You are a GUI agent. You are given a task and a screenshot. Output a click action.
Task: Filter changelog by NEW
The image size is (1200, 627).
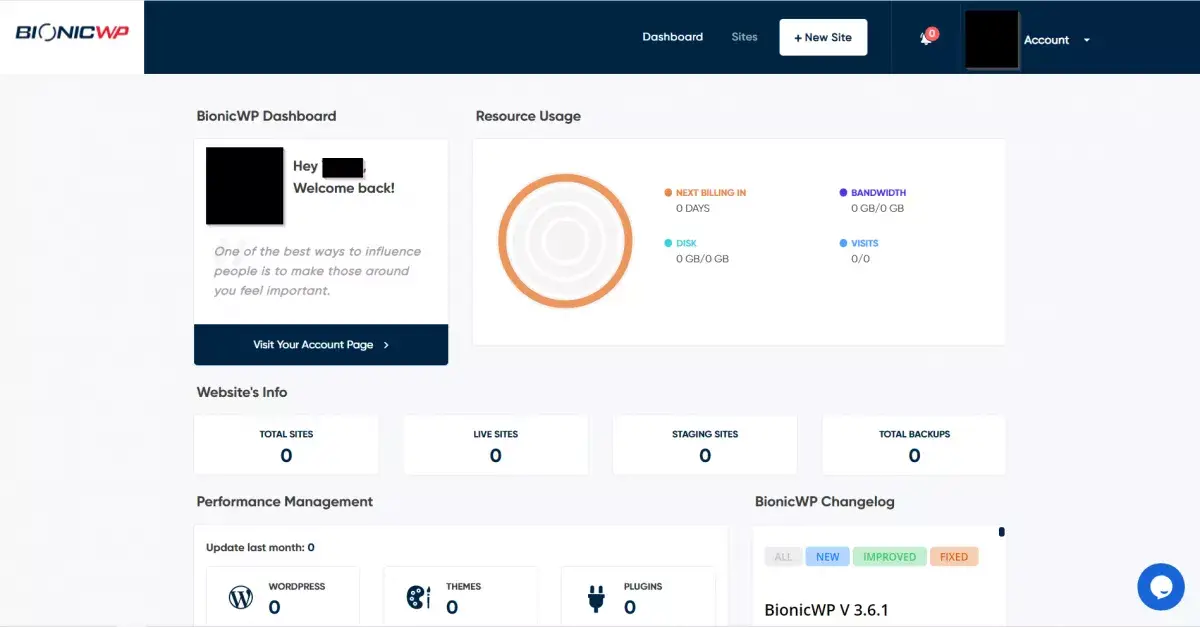coord(828,557)
